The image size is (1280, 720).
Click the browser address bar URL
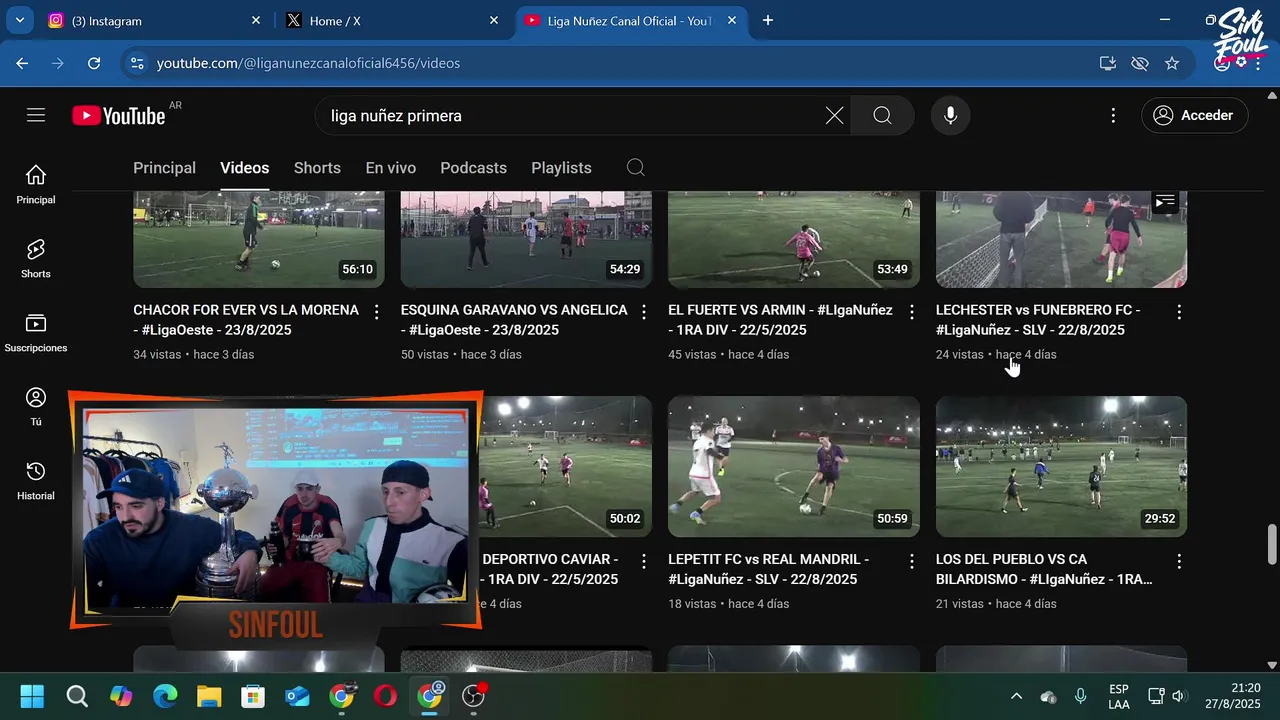pos(308,63)
